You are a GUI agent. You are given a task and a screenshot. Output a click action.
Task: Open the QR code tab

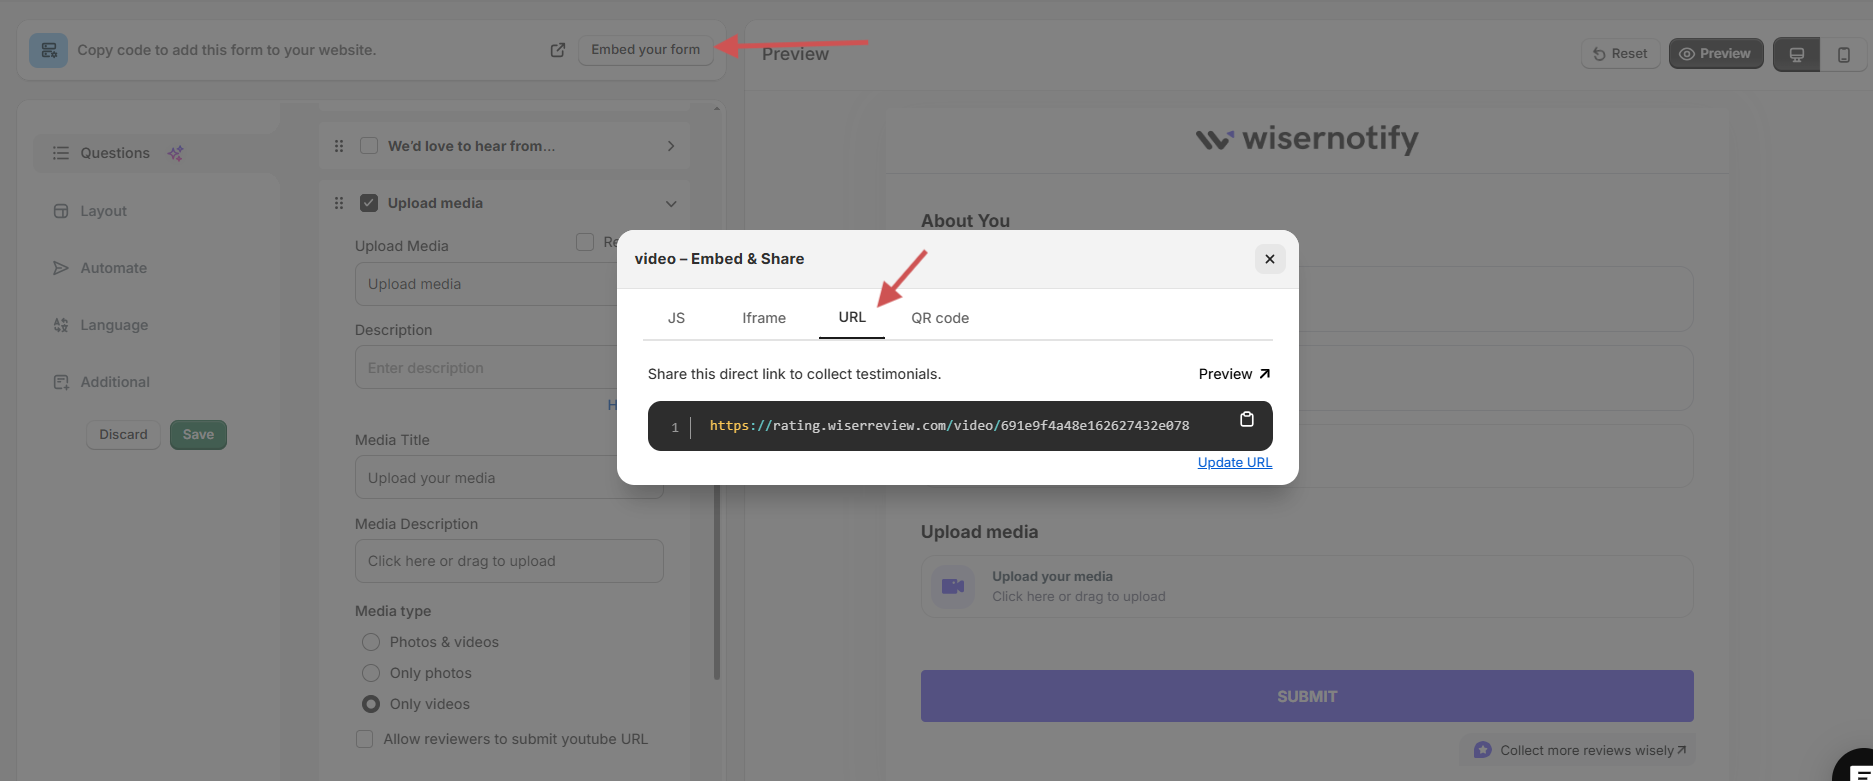(x=939, y=318)
